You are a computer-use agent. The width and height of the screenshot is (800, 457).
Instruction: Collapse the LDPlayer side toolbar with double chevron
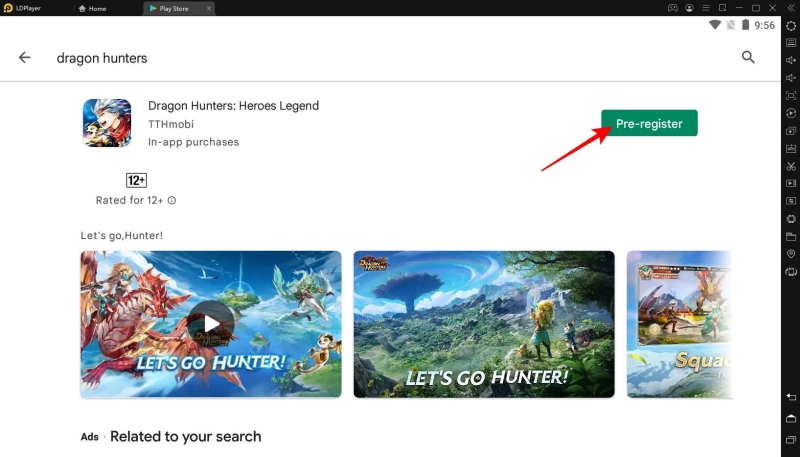point(791,8)
